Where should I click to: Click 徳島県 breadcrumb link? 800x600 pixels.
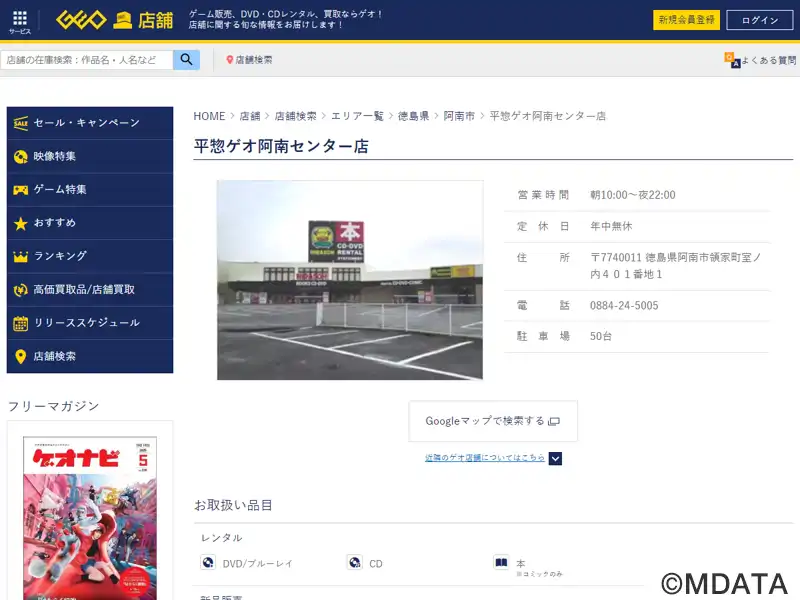[413, 116]
